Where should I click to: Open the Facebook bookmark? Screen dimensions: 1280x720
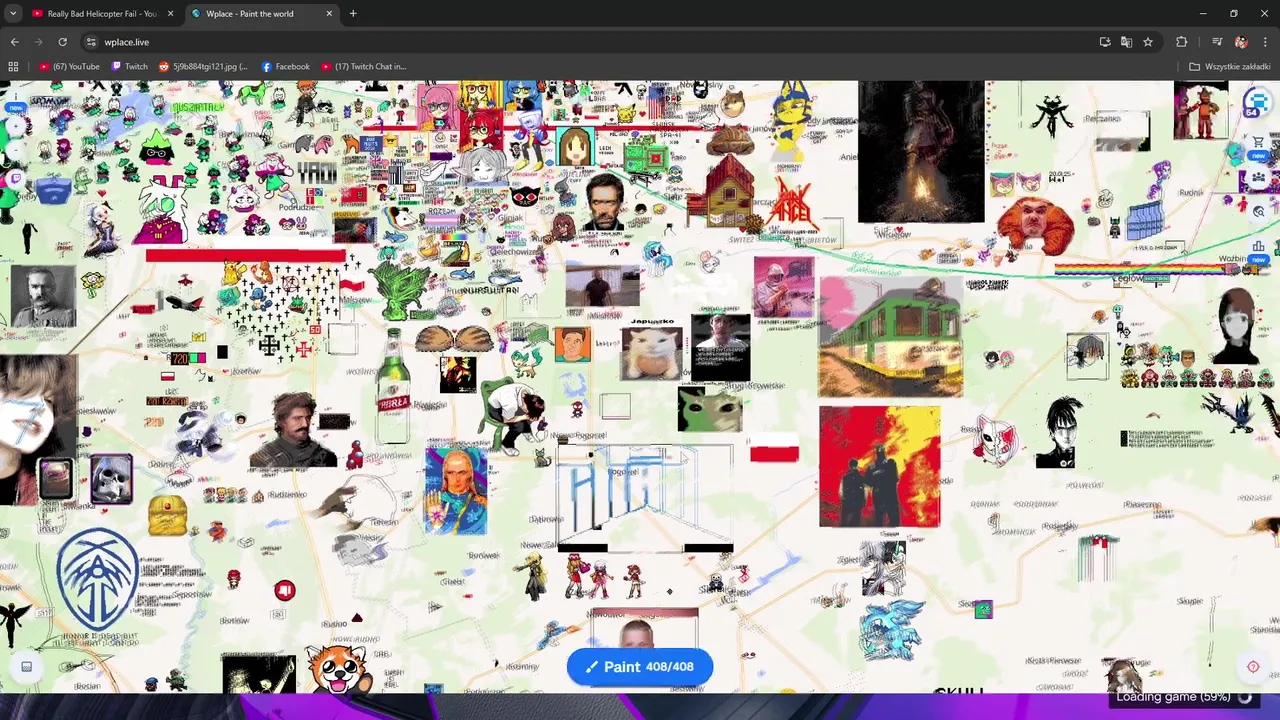coord(285,67)
